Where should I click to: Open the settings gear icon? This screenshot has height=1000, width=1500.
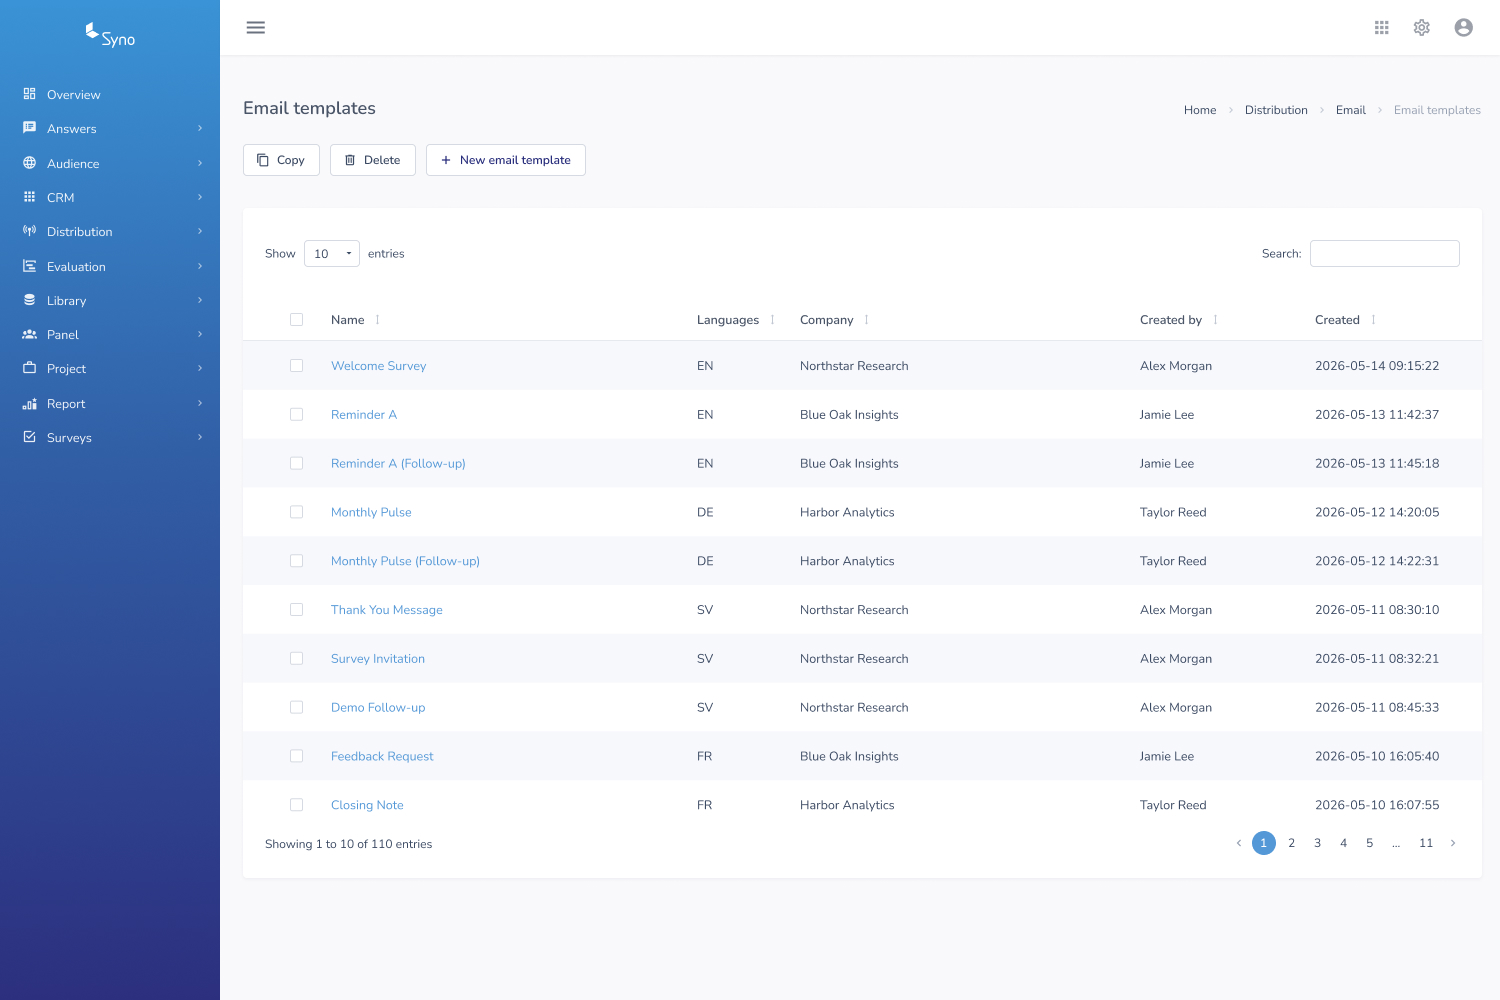pyautogui.click(x=1422, y=28)
